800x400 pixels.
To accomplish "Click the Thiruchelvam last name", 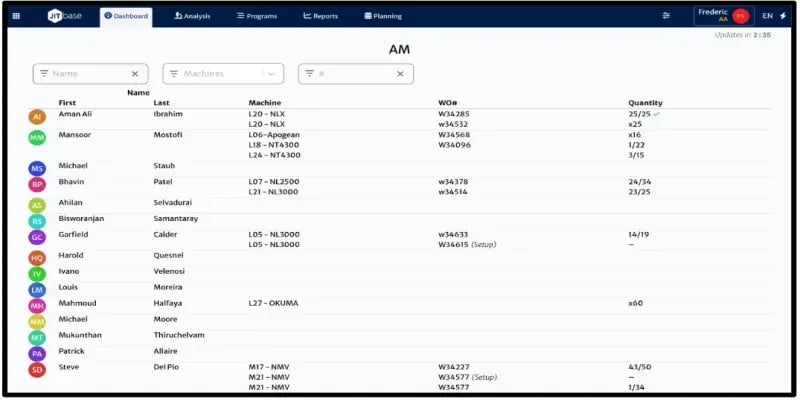I will (x=179, y=336).
